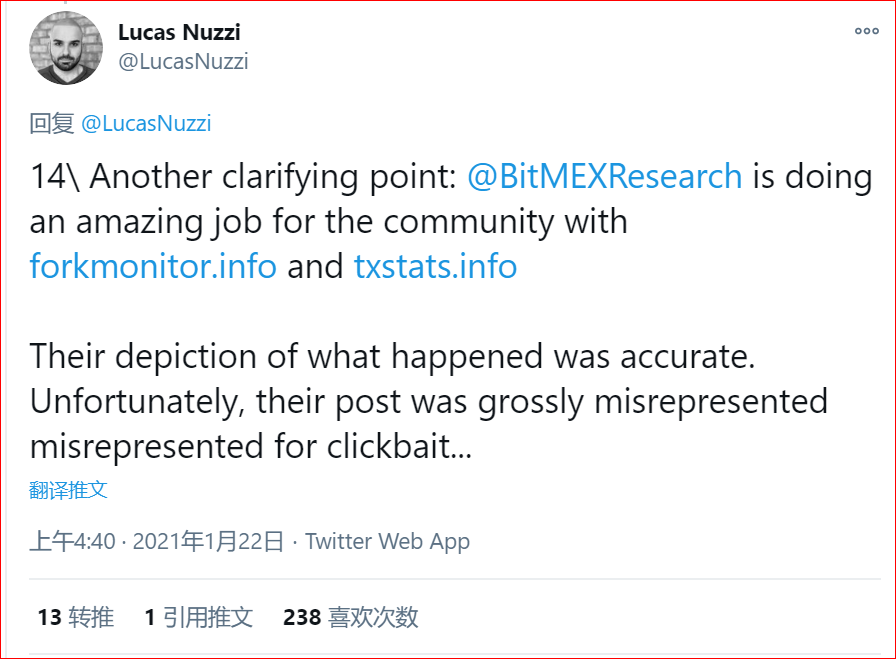
Task: Open the 1 引用推文 quote tweets
Action: pos(198,617)
